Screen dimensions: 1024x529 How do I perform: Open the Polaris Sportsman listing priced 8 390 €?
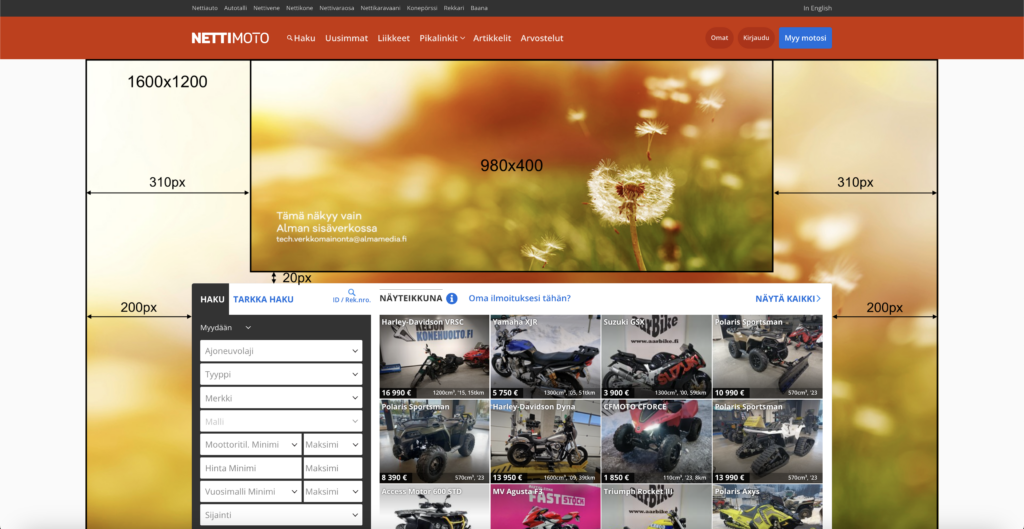[x=434, y=441]
